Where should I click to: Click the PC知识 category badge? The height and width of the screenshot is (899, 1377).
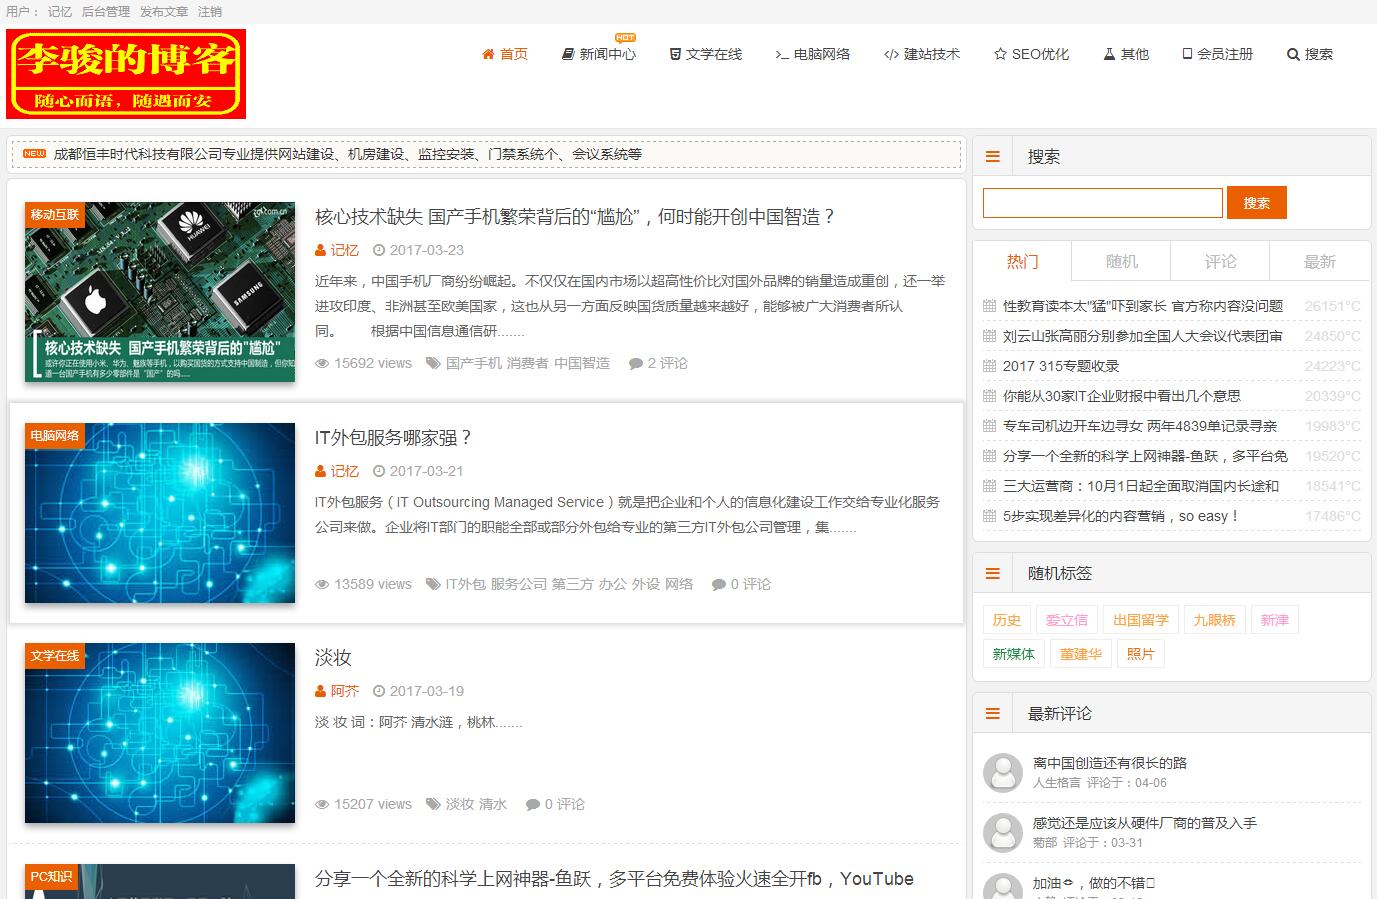click(51, 877)
